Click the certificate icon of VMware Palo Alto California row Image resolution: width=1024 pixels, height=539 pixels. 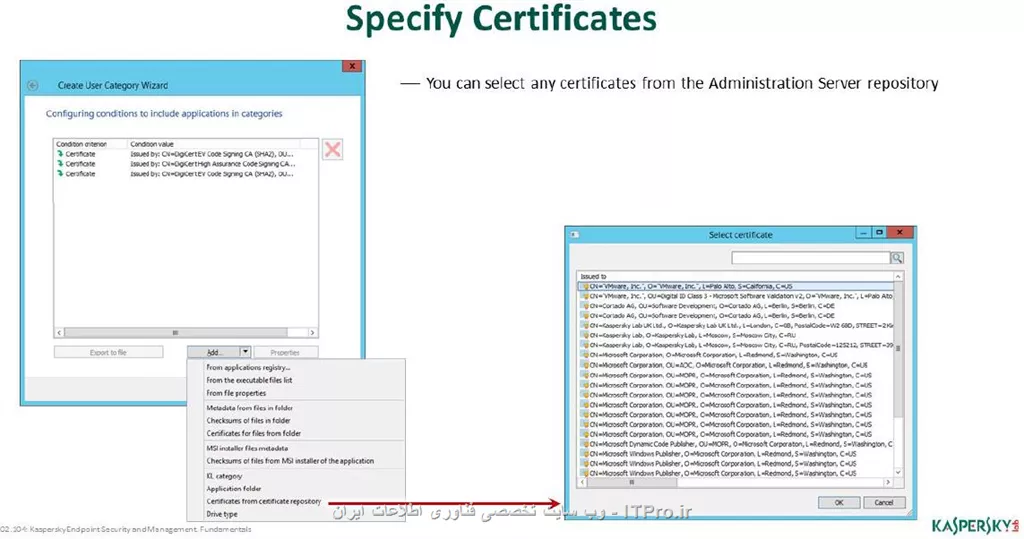coord(585,286)
